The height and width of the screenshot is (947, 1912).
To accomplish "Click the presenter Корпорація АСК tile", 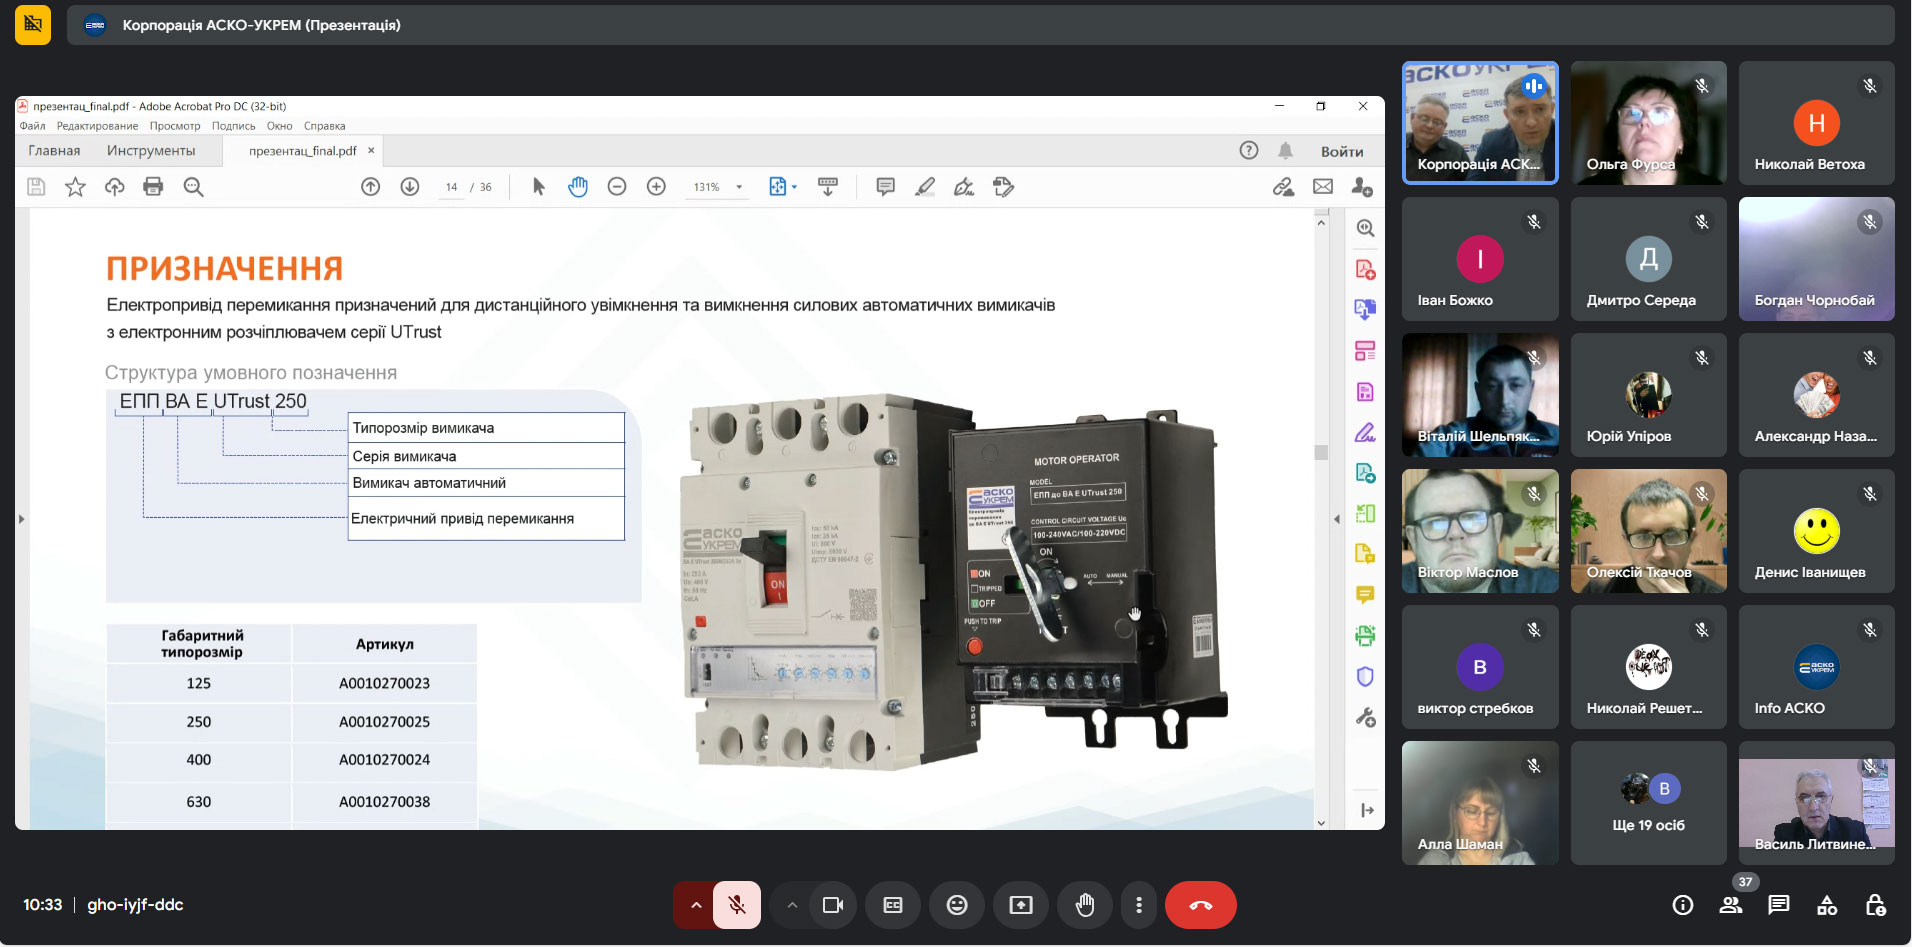I will 1480,123.
